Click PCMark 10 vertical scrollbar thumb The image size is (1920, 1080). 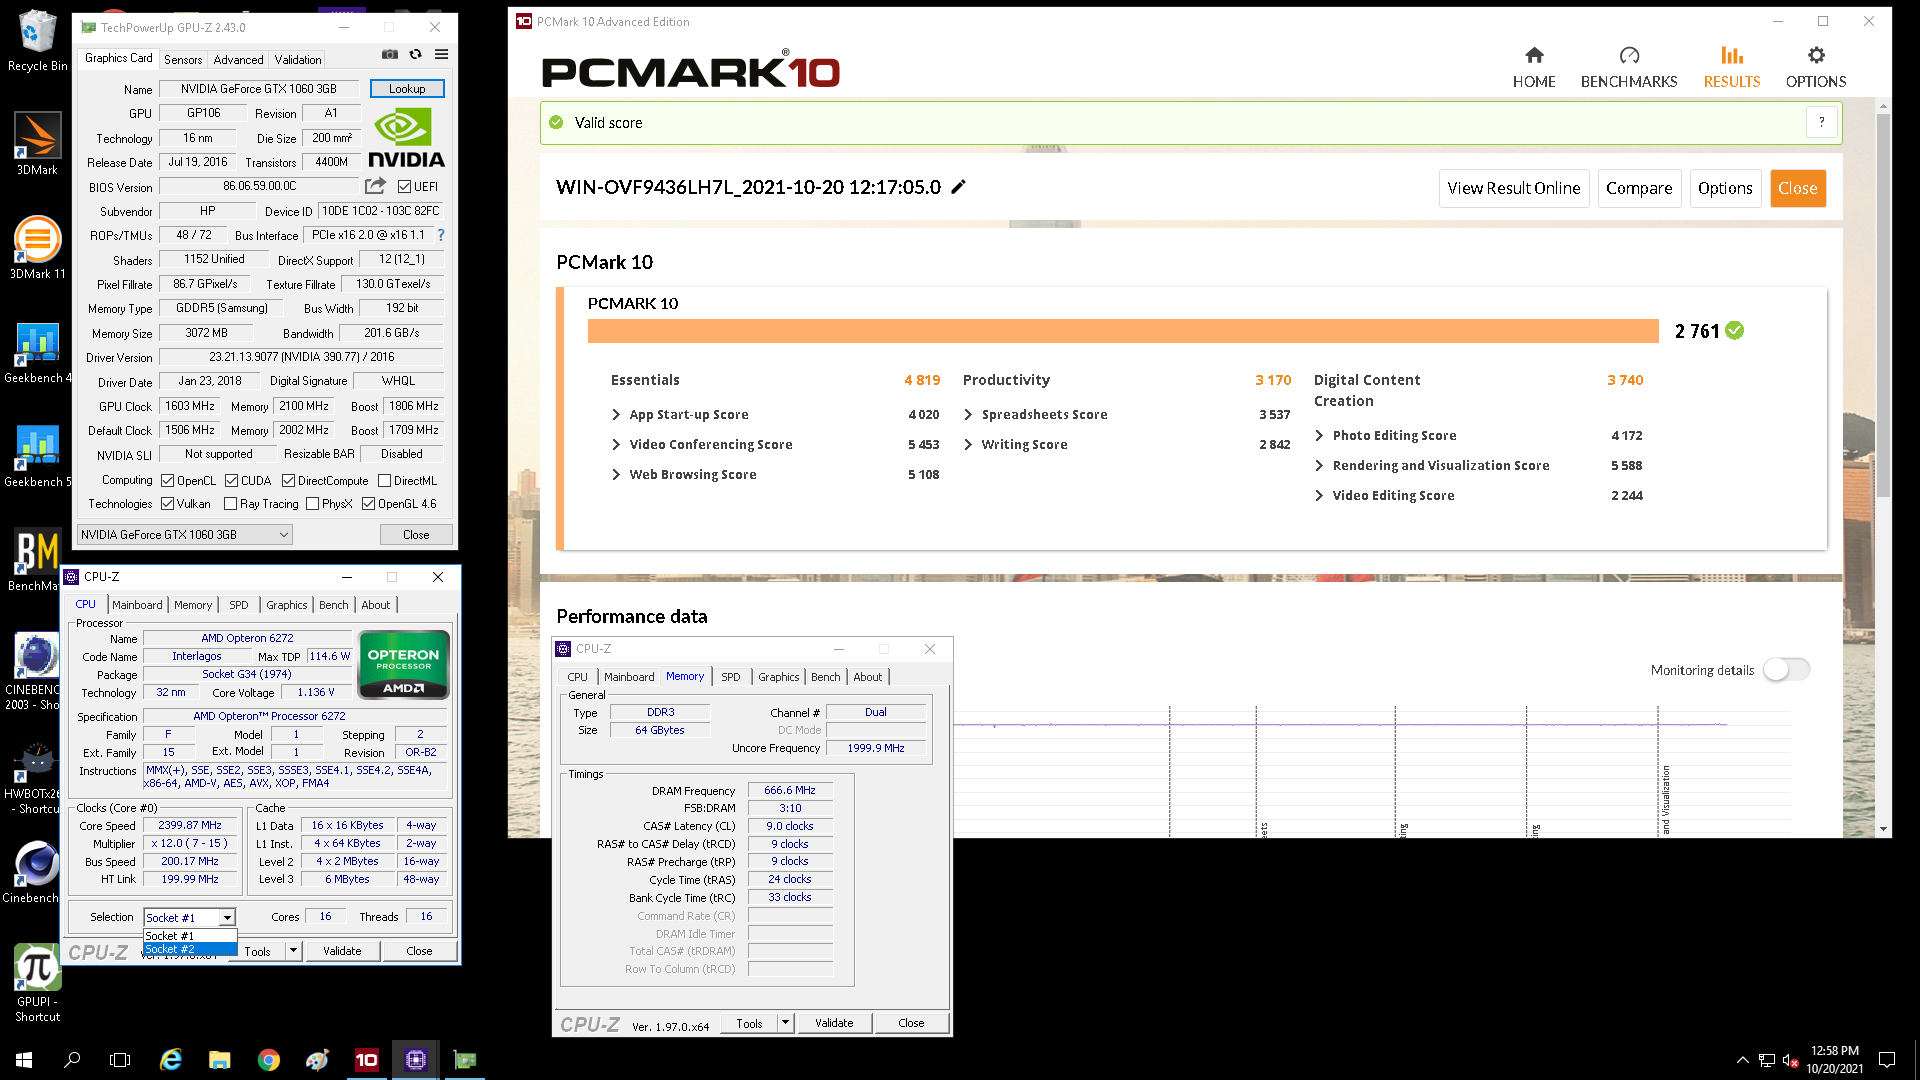(1883, 305)
